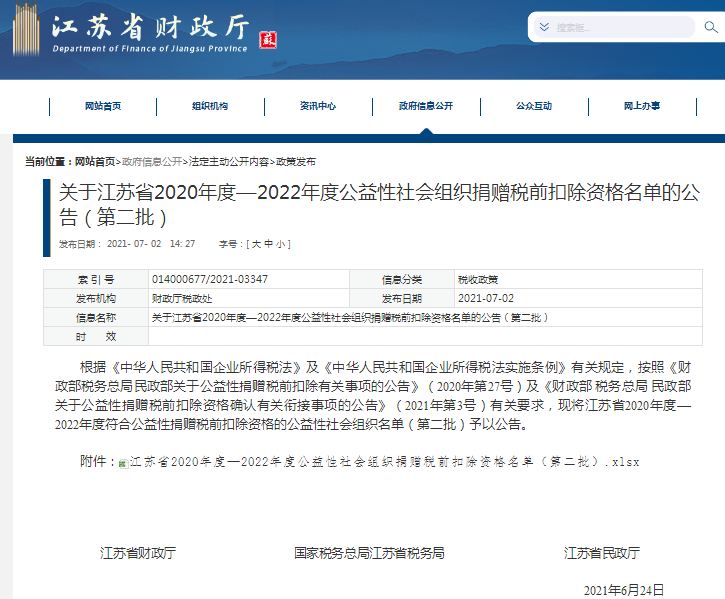The height and width of the screenshot is (599, 725).
Task: Open the xlsx attachment link
Action: 384,462
